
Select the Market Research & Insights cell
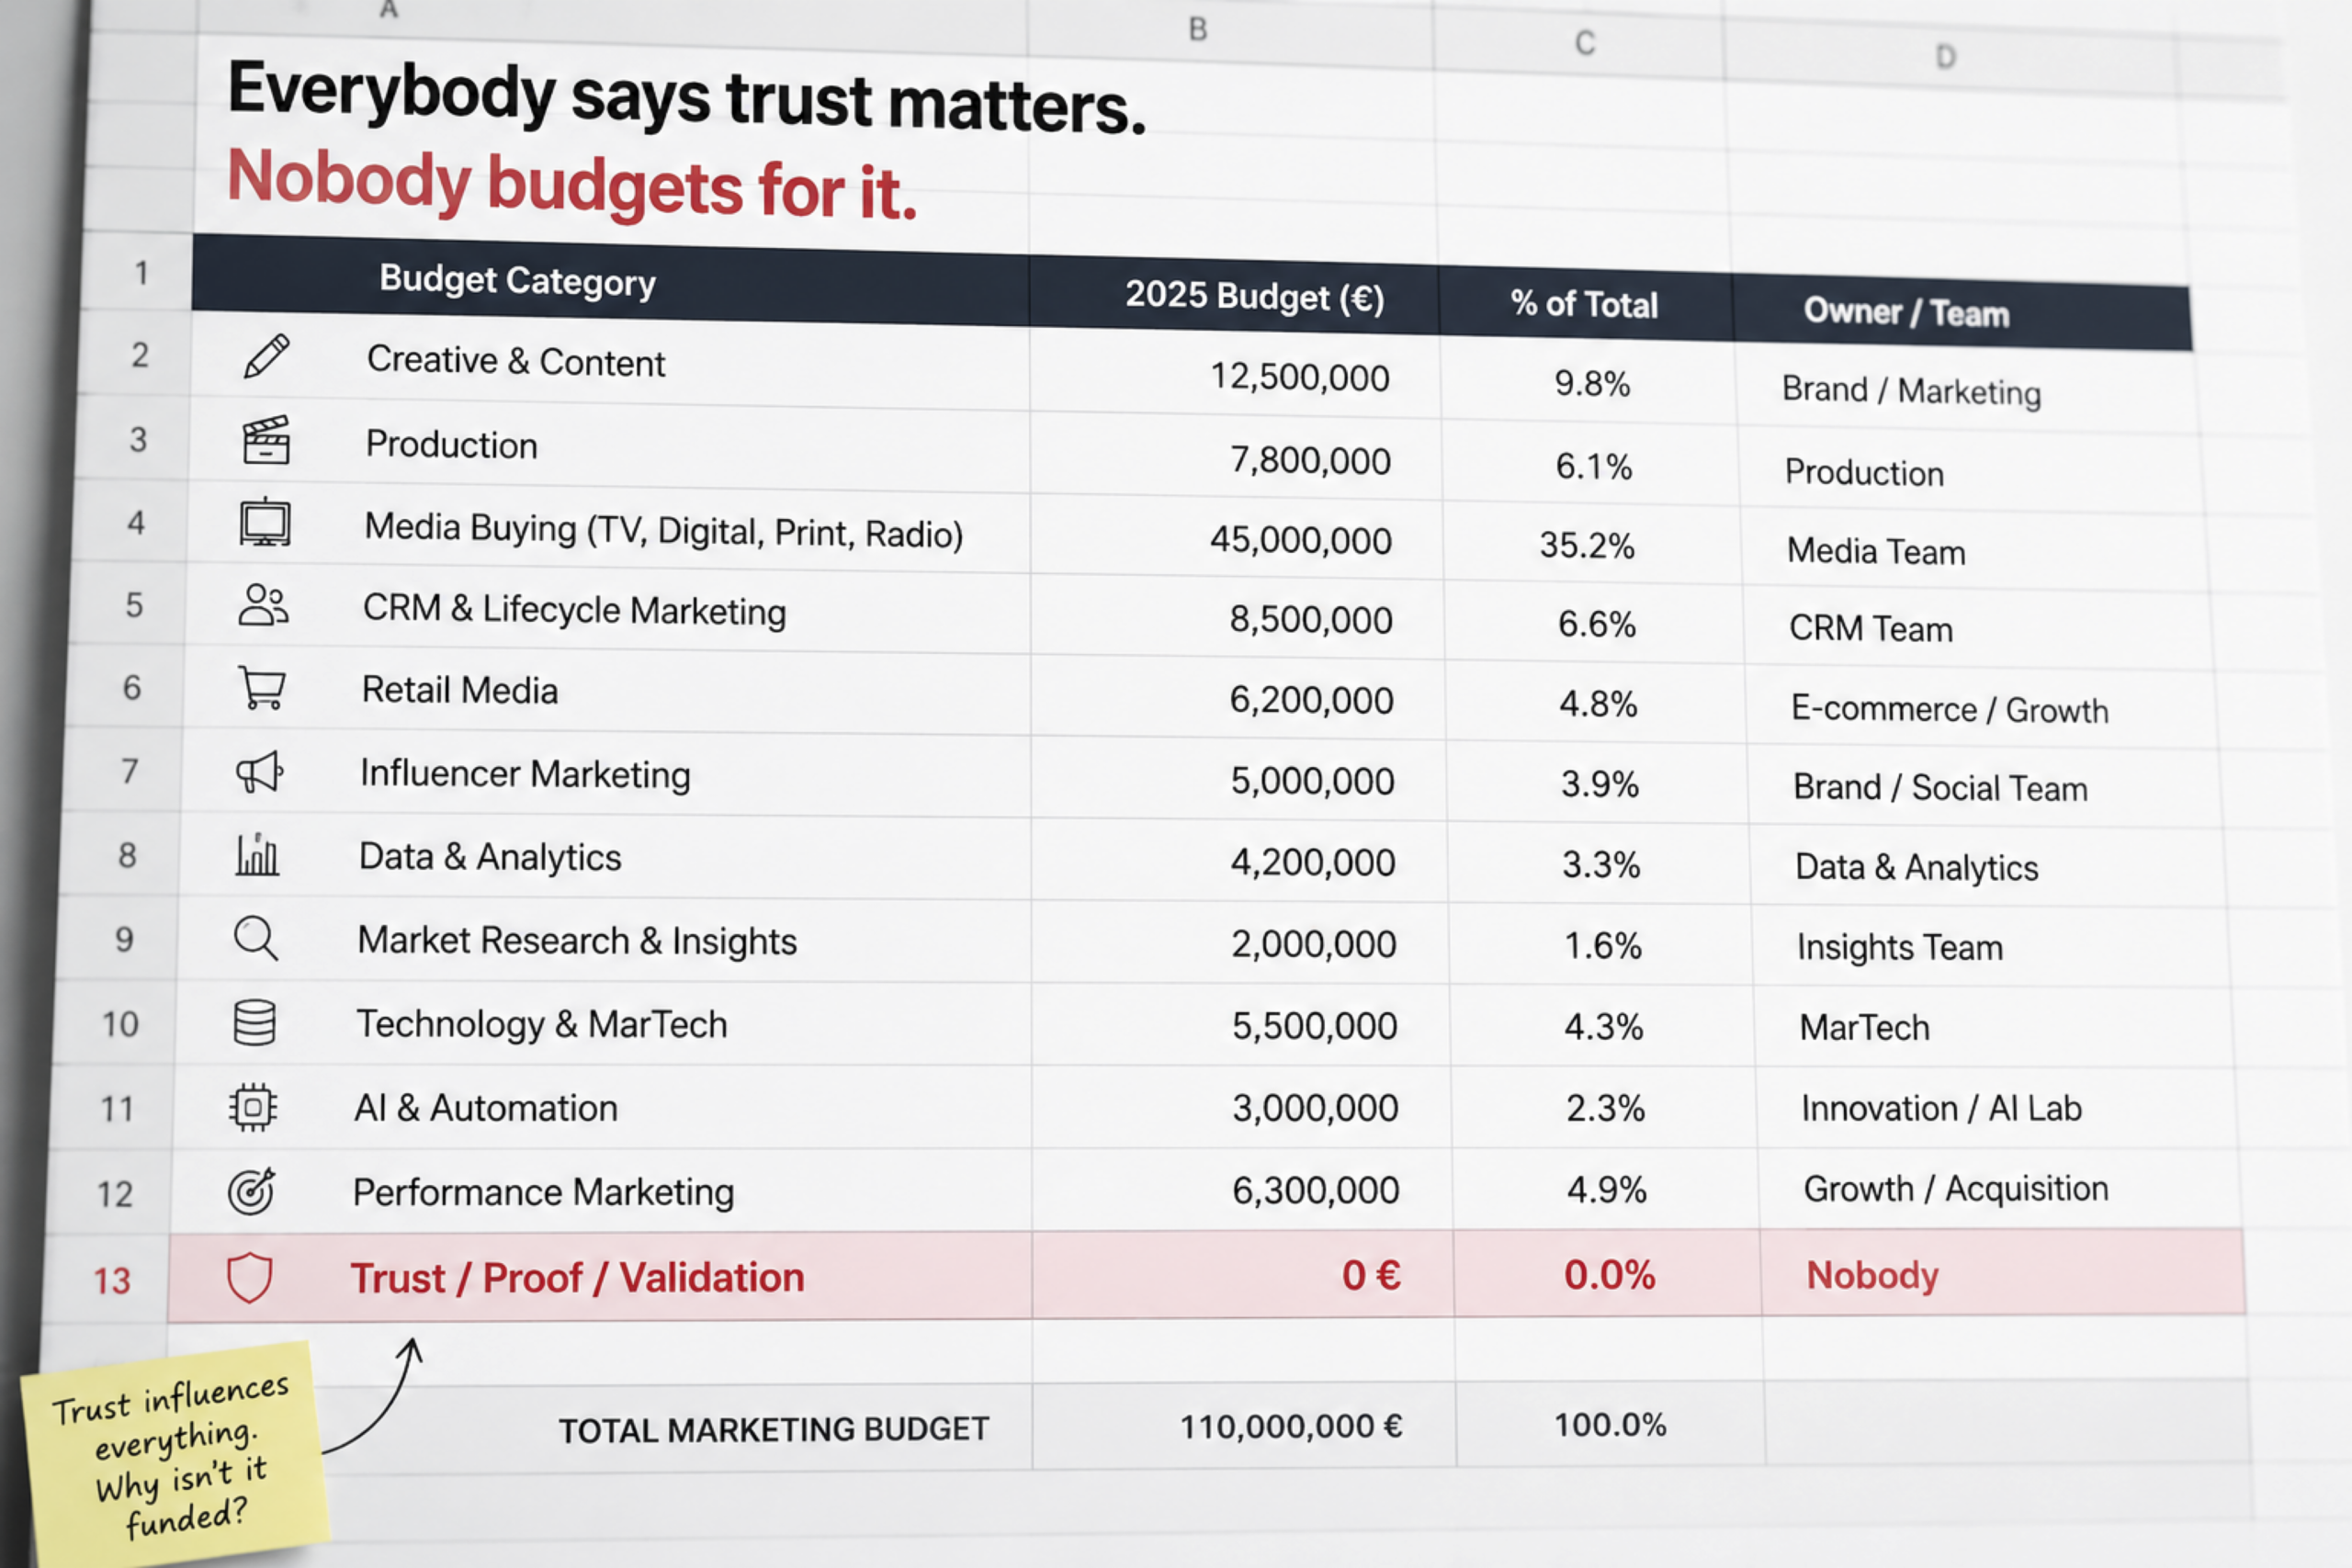[x=603, y=940]
